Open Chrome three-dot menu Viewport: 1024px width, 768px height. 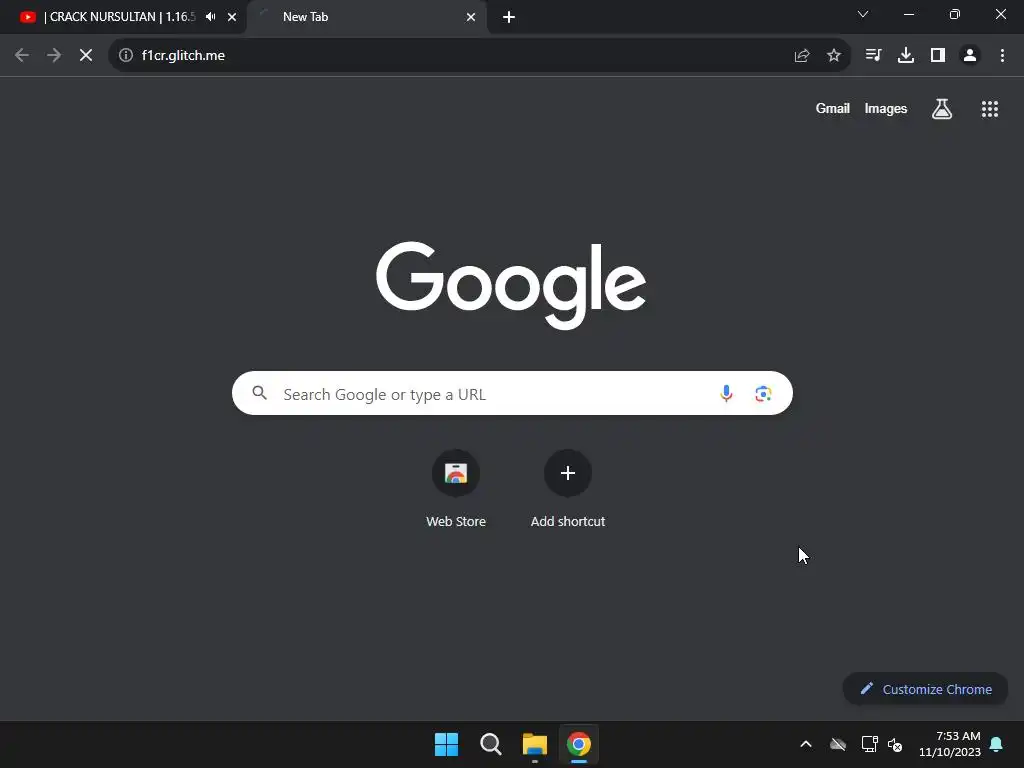pos(1002,56)
